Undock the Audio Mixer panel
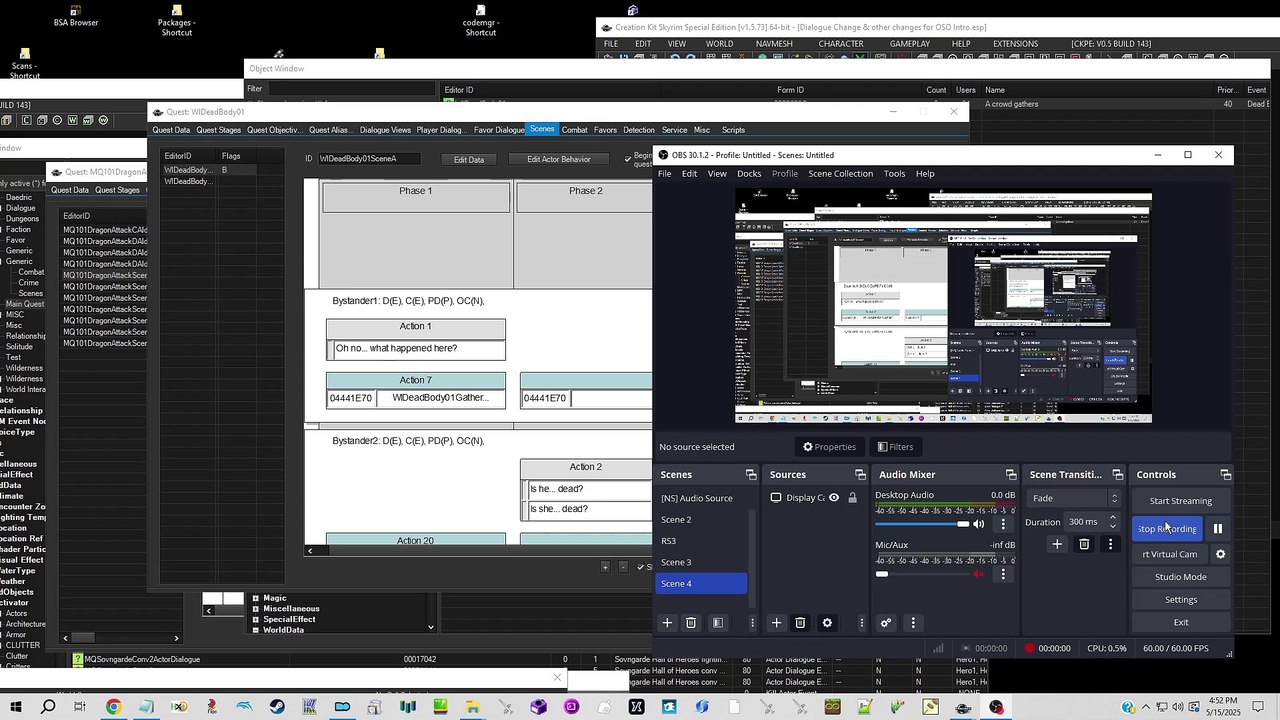The height and width of the screenshot is (720, 1280). click(1011, 475)
